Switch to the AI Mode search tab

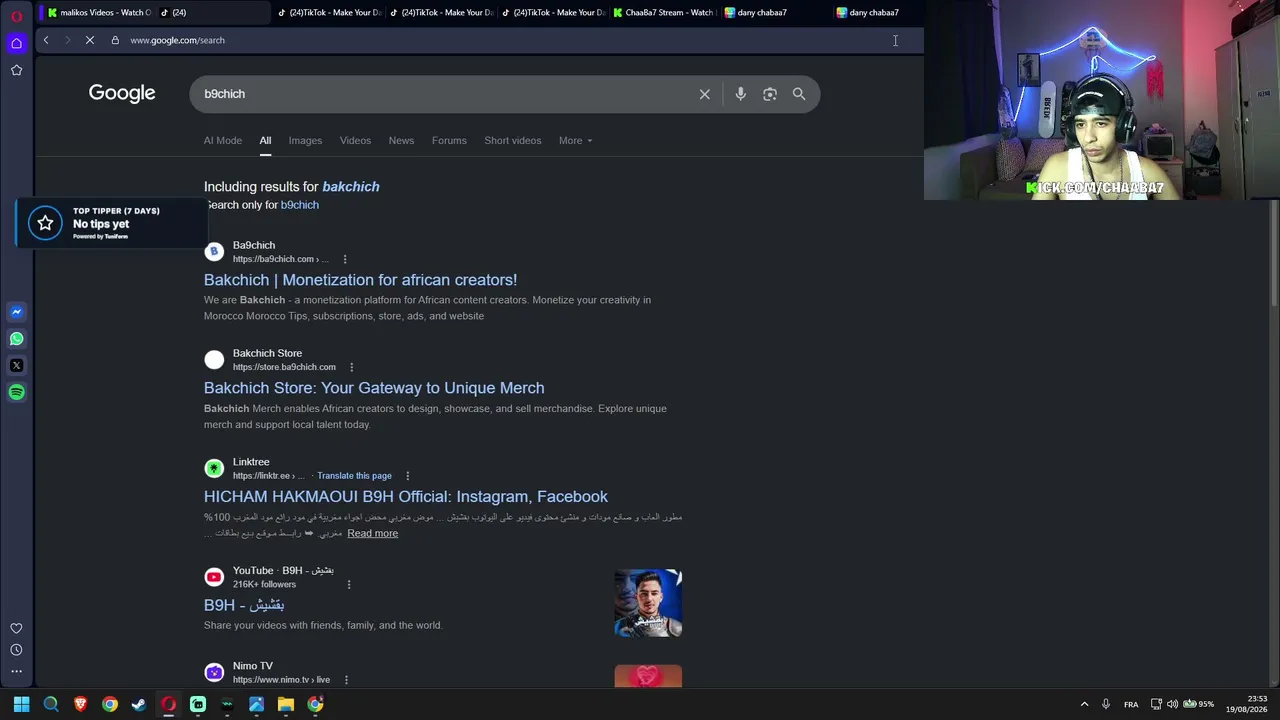tap(223, 140)
